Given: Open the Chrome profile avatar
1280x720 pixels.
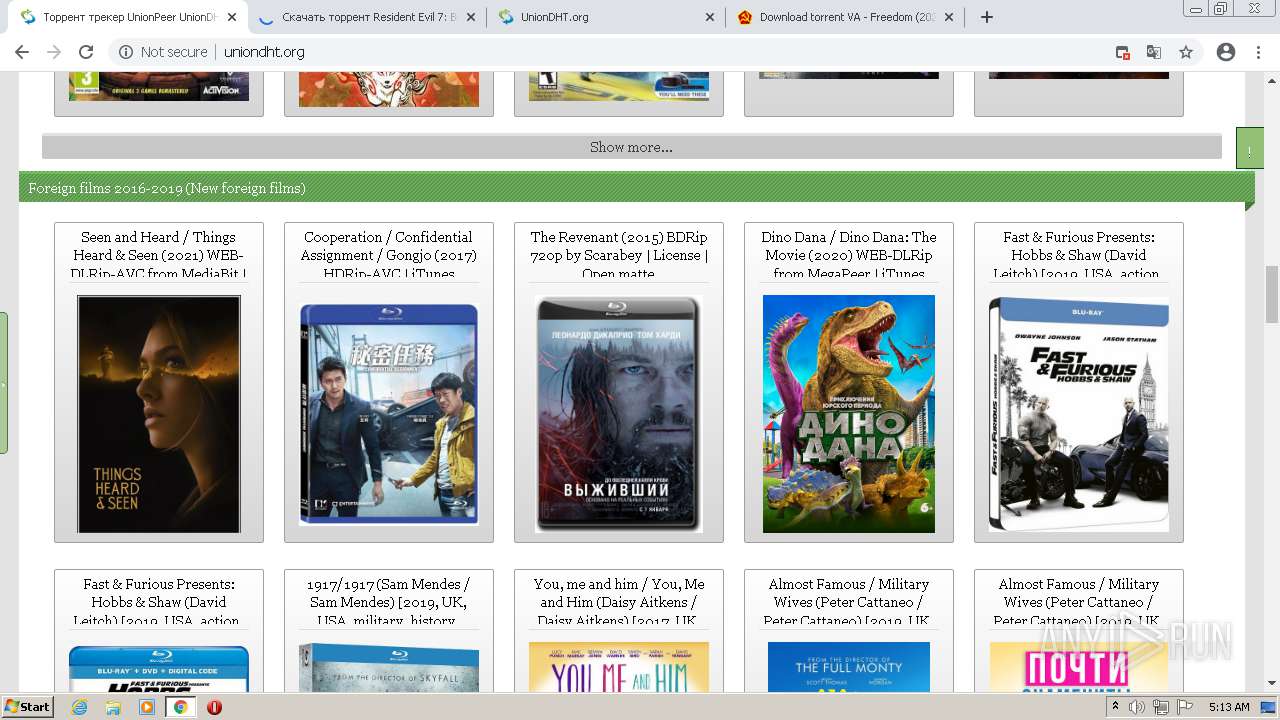Looking at the screenshot, I should click(1226, 52).
